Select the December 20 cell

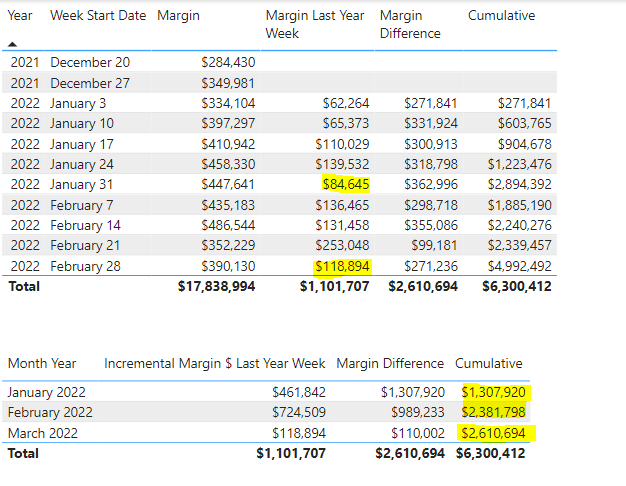90,62
